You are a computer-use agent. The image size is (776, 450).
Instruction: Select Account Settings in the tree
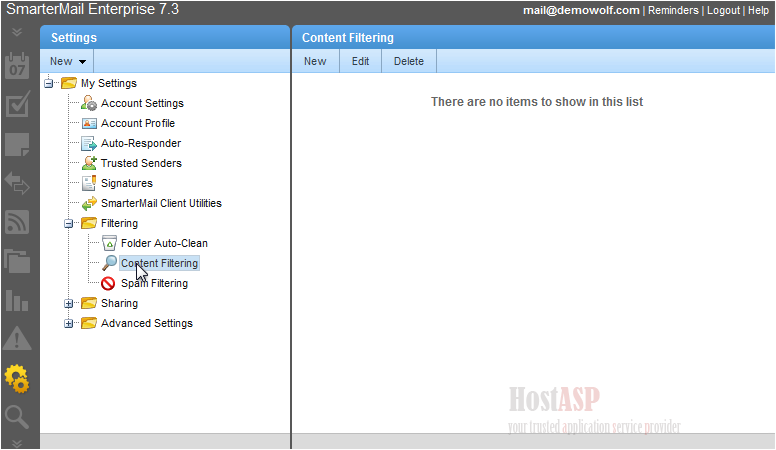142,103
